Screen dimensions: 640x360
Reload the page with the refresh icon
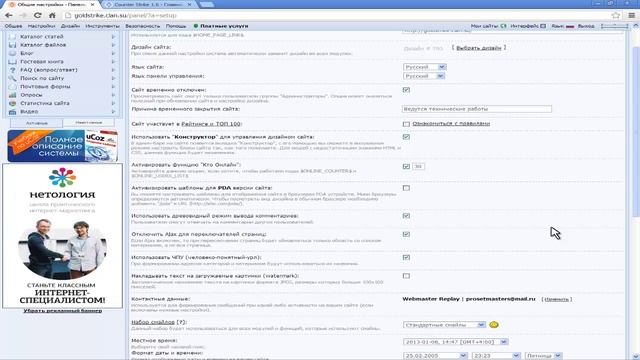pos(38,15)
